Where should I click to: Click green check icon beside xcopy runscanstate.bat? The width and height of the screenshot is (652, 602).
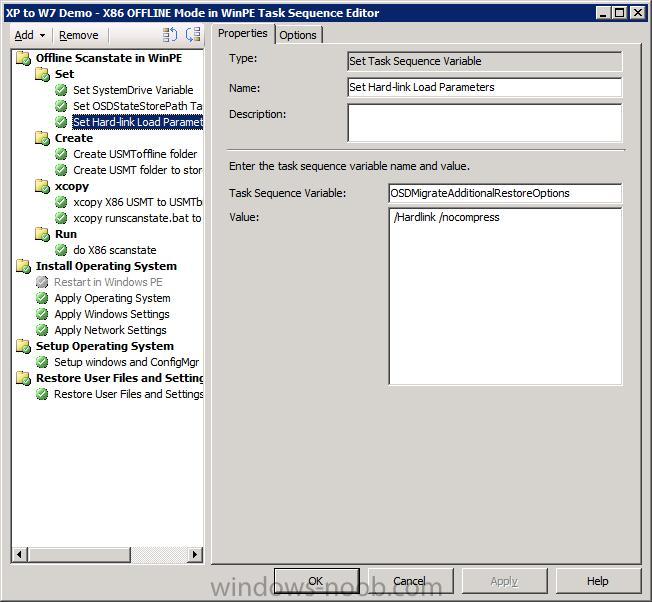(61, 218)
